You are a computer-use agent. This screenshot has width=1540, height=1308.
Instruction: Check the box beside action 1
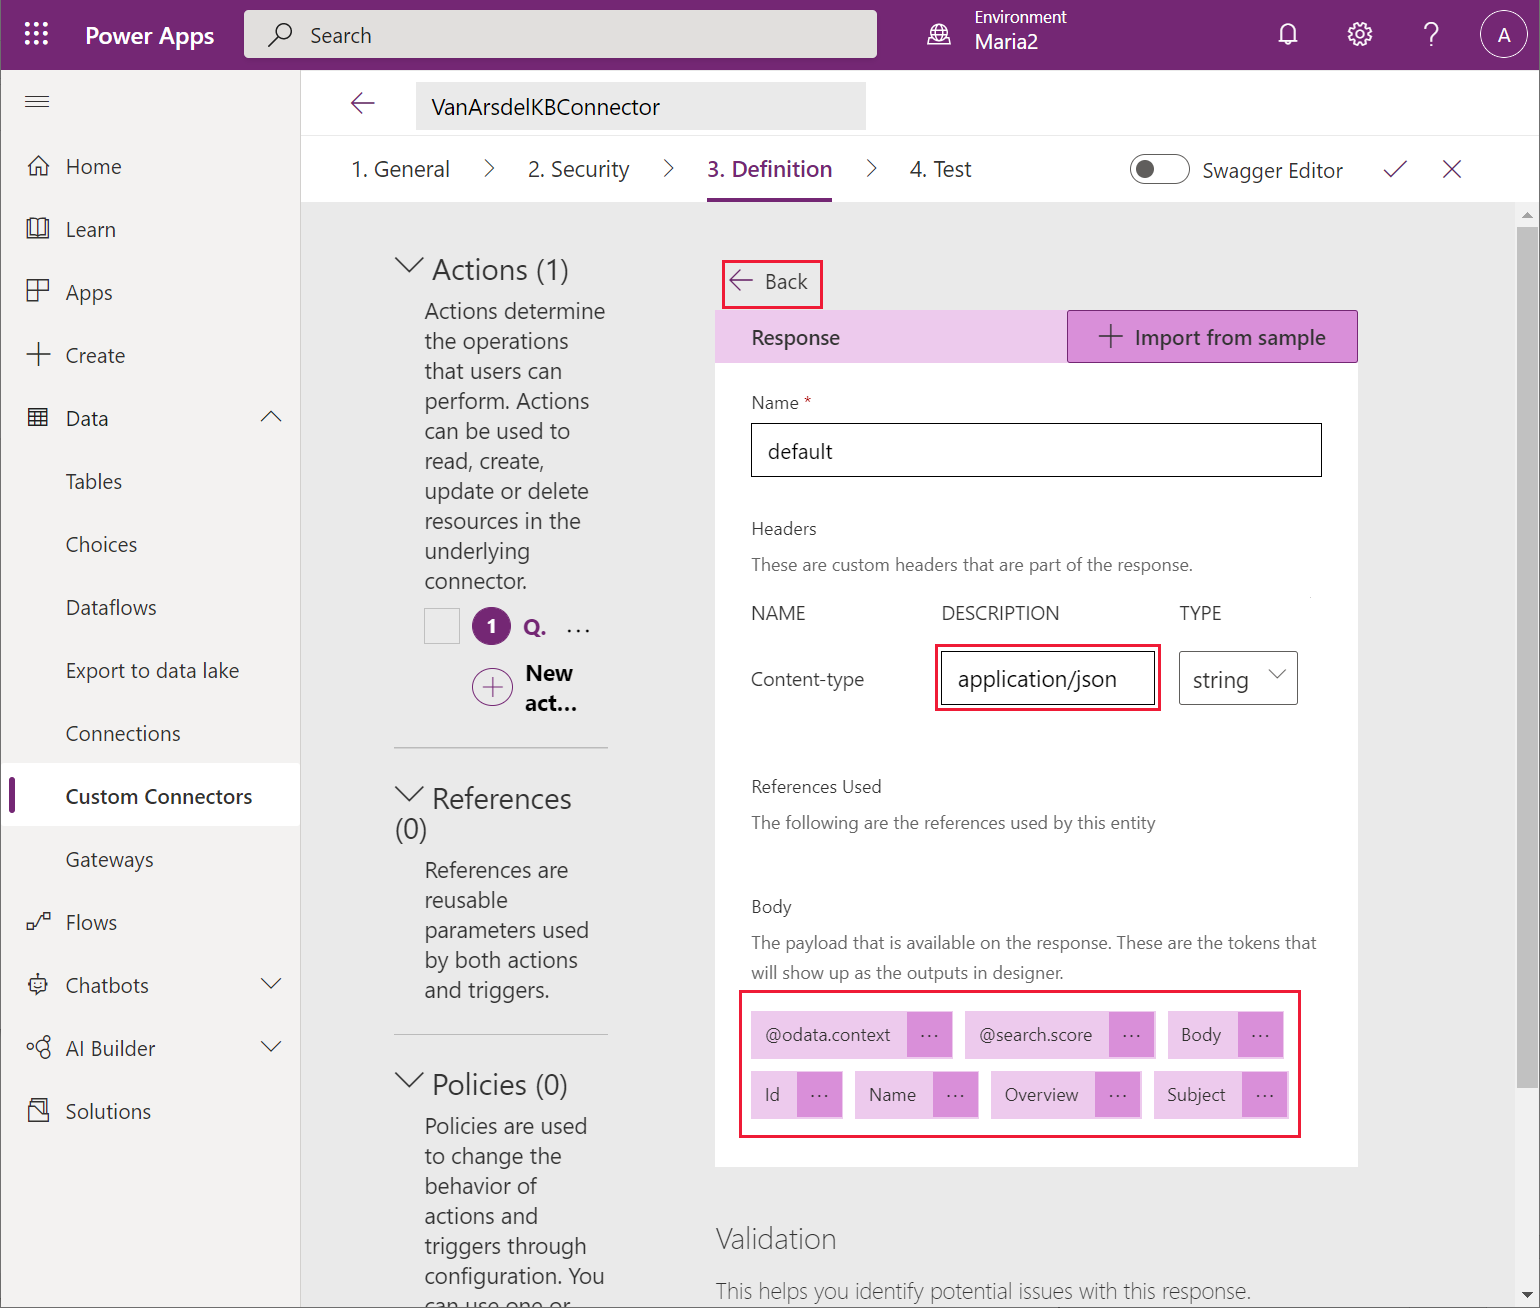click(442, 626)
